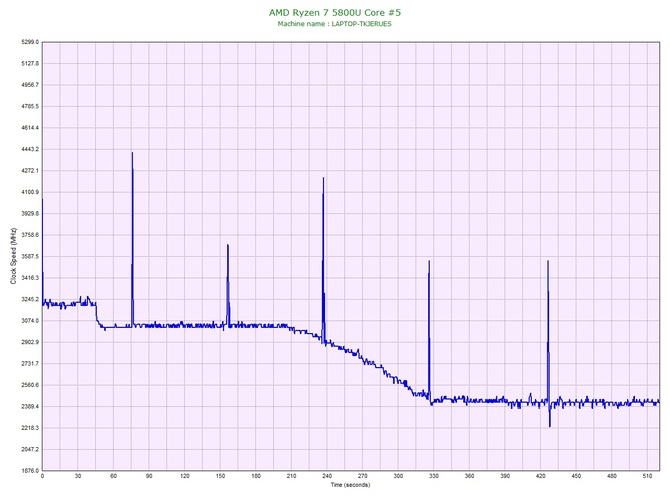Click the x-axis tick label 90

click(149, 476)
